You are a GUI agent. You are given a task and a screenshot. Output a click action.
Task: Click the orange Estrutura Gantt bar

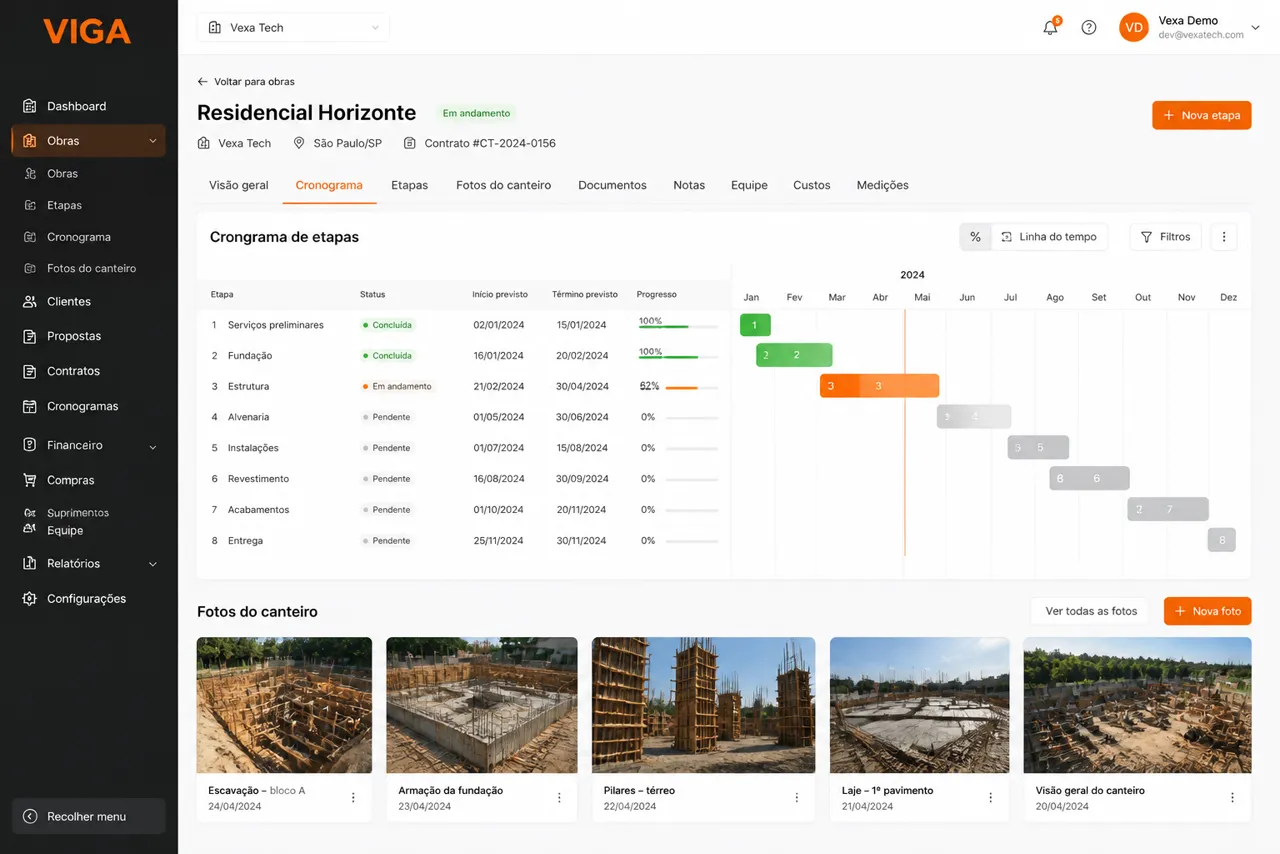(880, 386)
